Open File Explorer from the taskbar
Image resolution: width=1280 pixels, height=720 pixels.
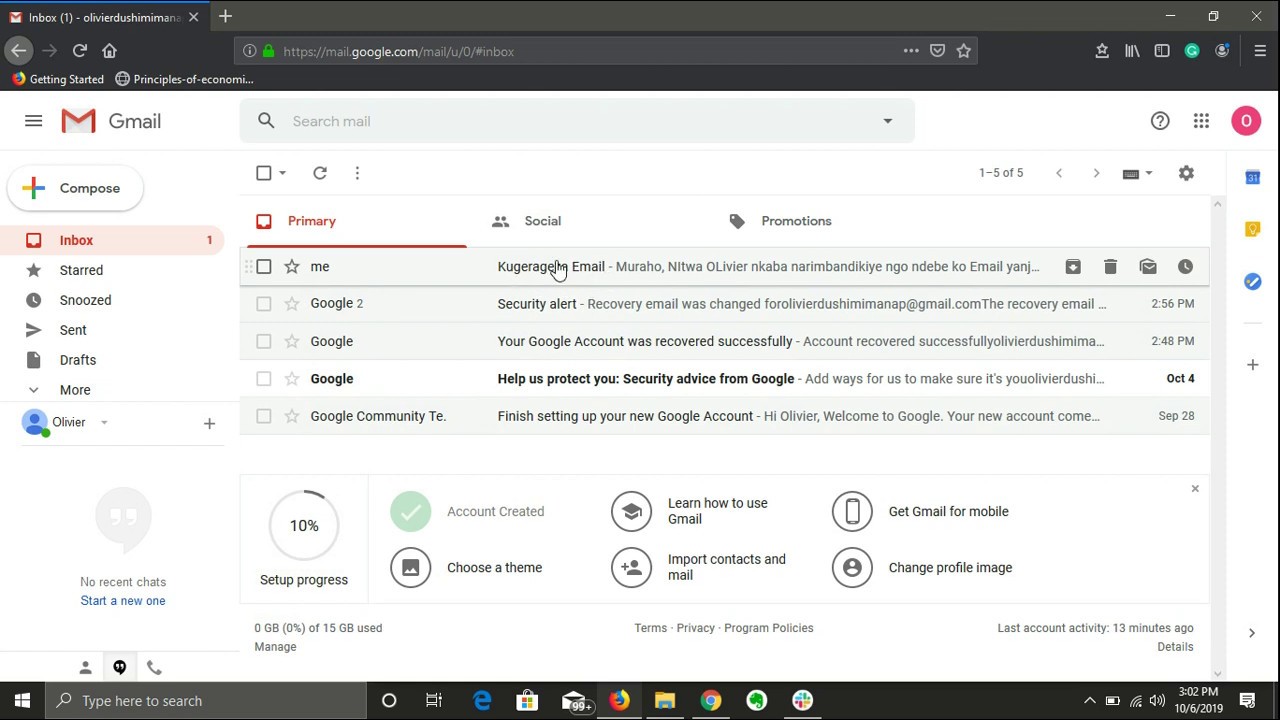[x=665, y=701]
